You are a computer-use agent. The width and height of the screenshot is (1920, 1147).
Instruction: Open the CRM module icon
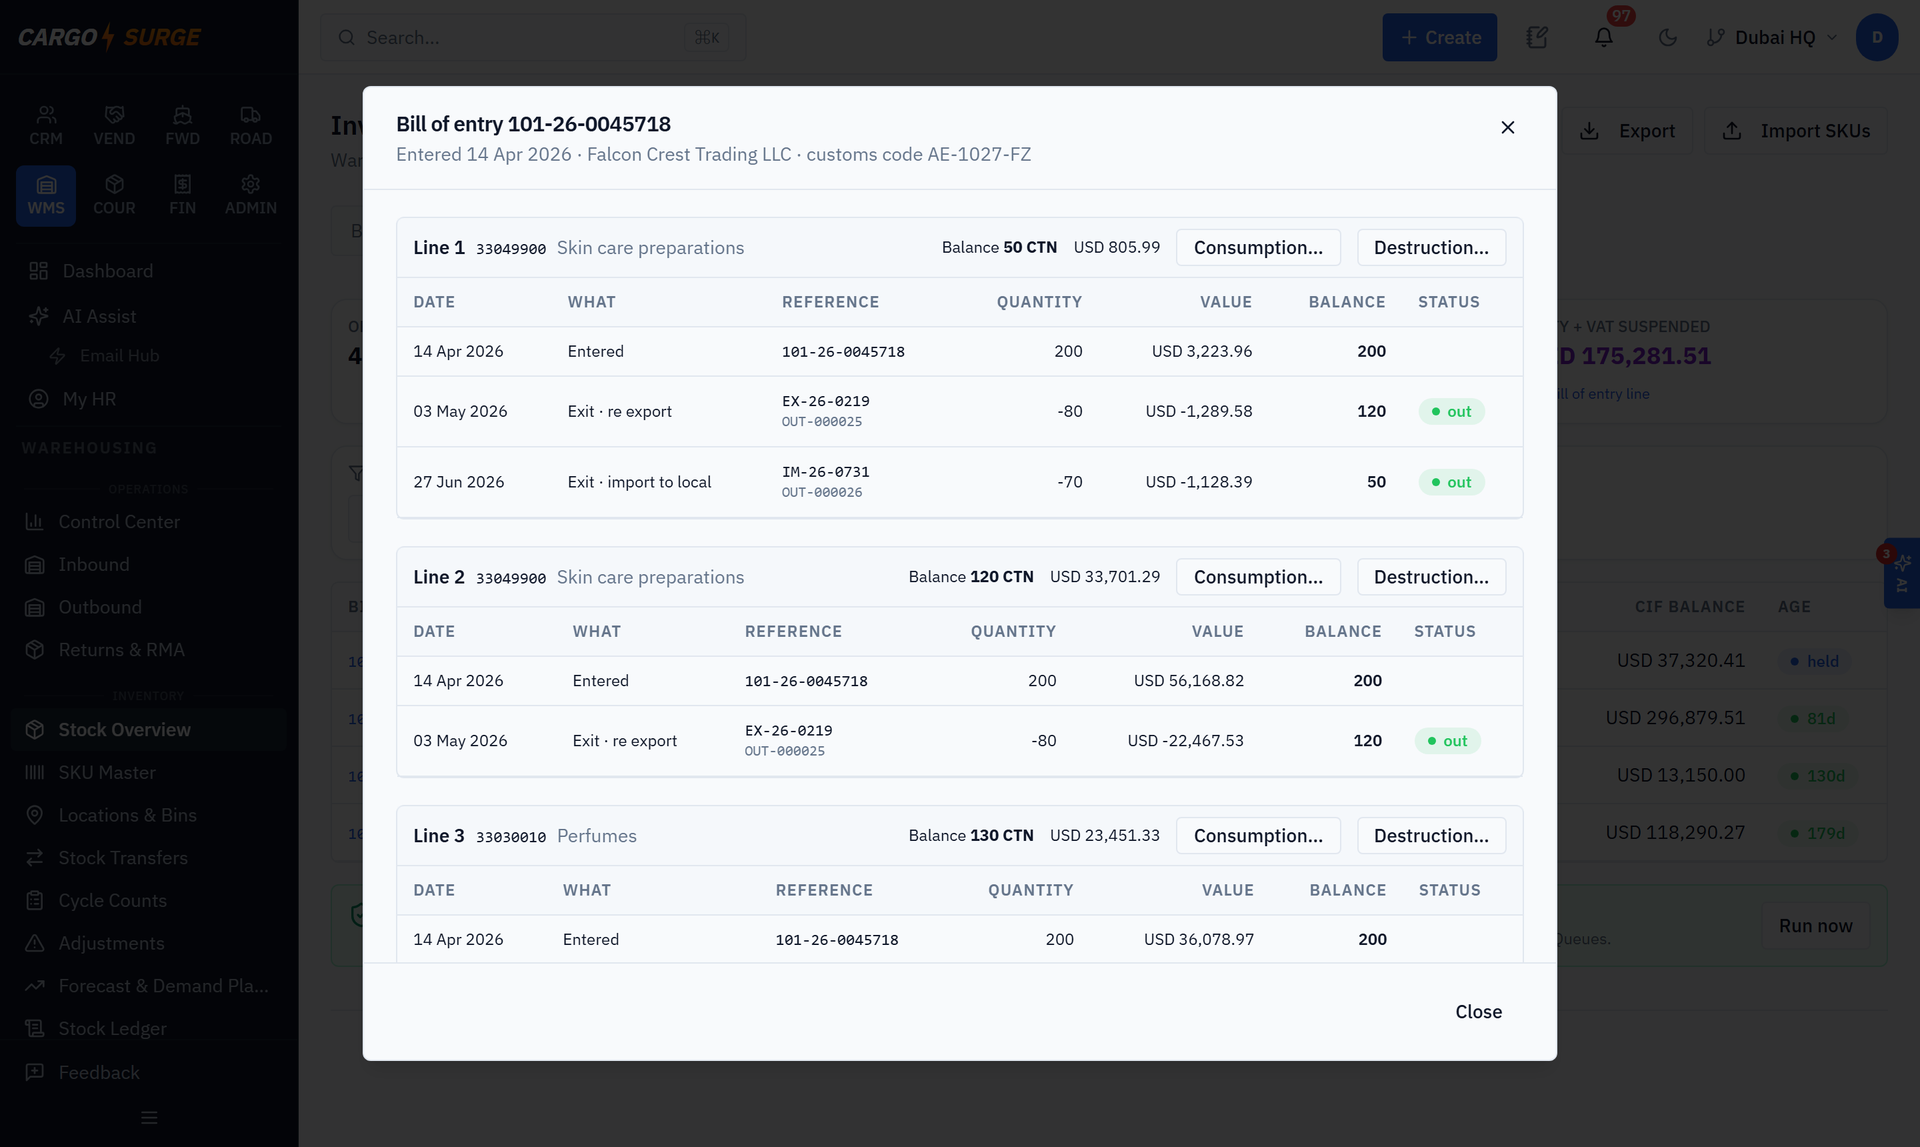click(46, 126)
